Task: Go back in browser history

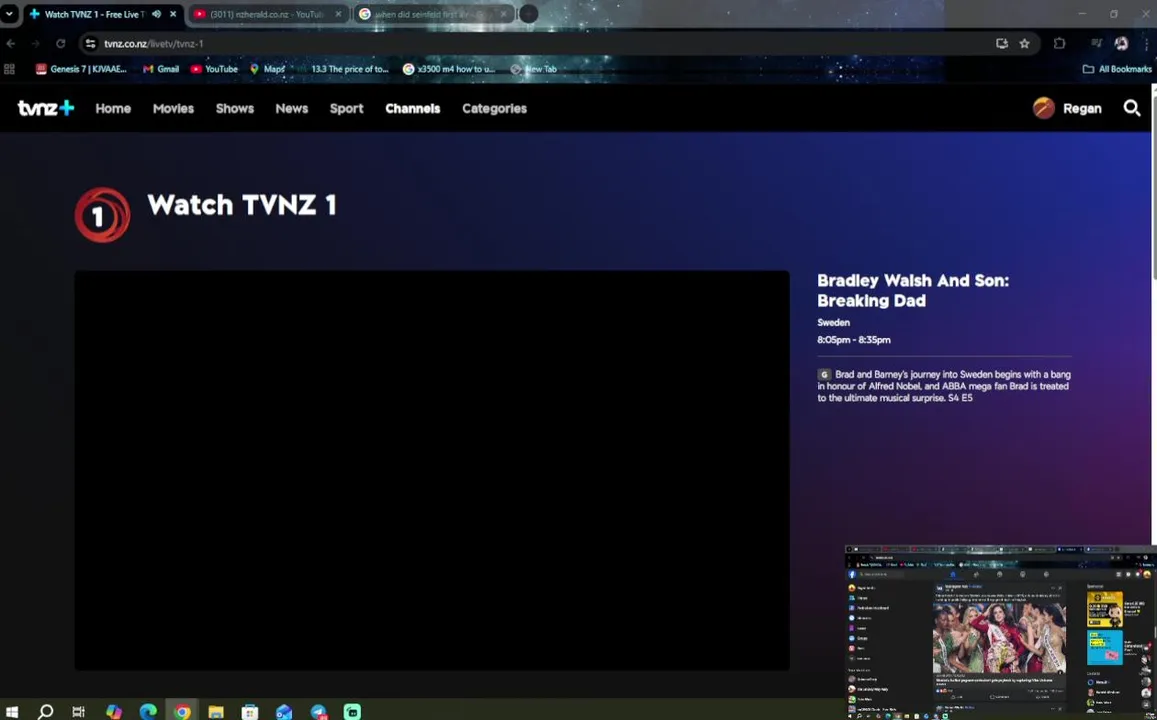Action: pos(10,44)
